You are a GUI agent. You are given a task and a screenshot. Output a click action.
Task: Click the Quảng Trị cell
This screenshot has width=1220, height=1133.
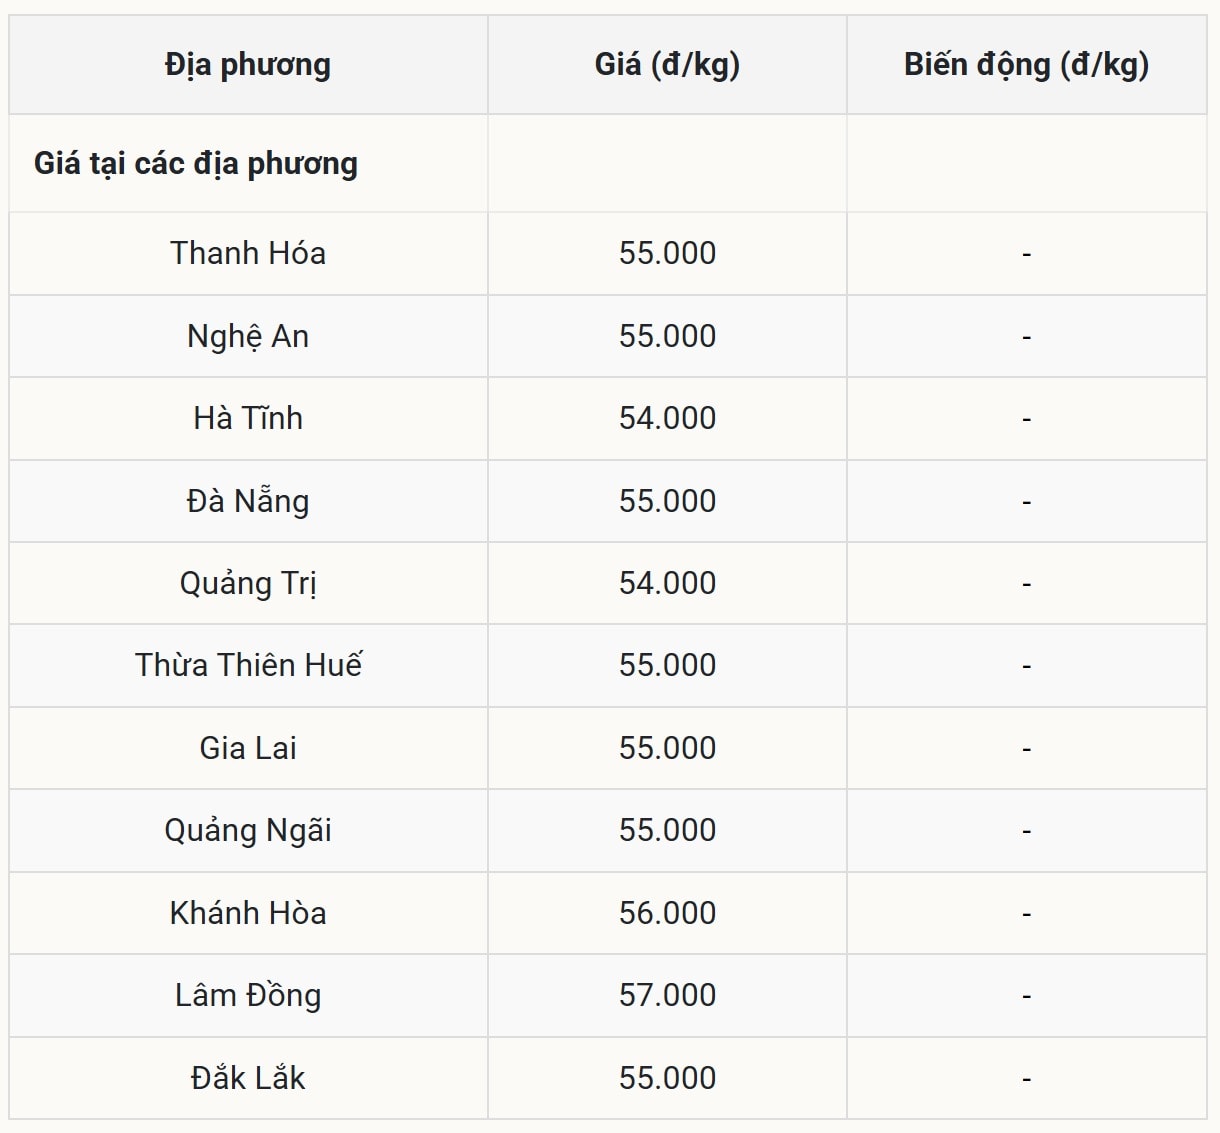click(248, 583)
